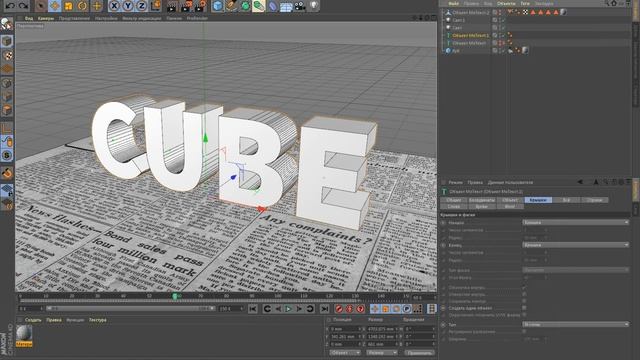Click the Position X coordinate field
The image size is (640, 360).
pos(346,329)
